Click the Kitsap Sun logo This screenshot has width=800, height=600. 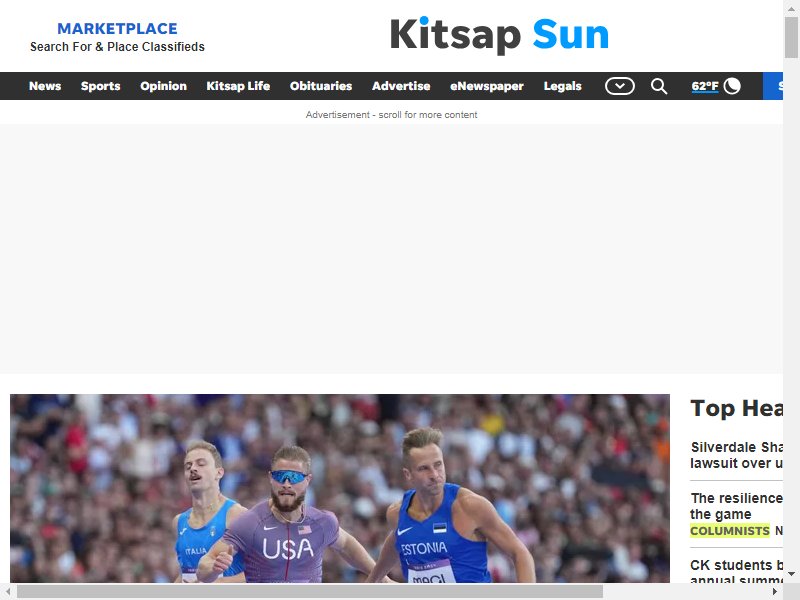[x=499, y=35]
